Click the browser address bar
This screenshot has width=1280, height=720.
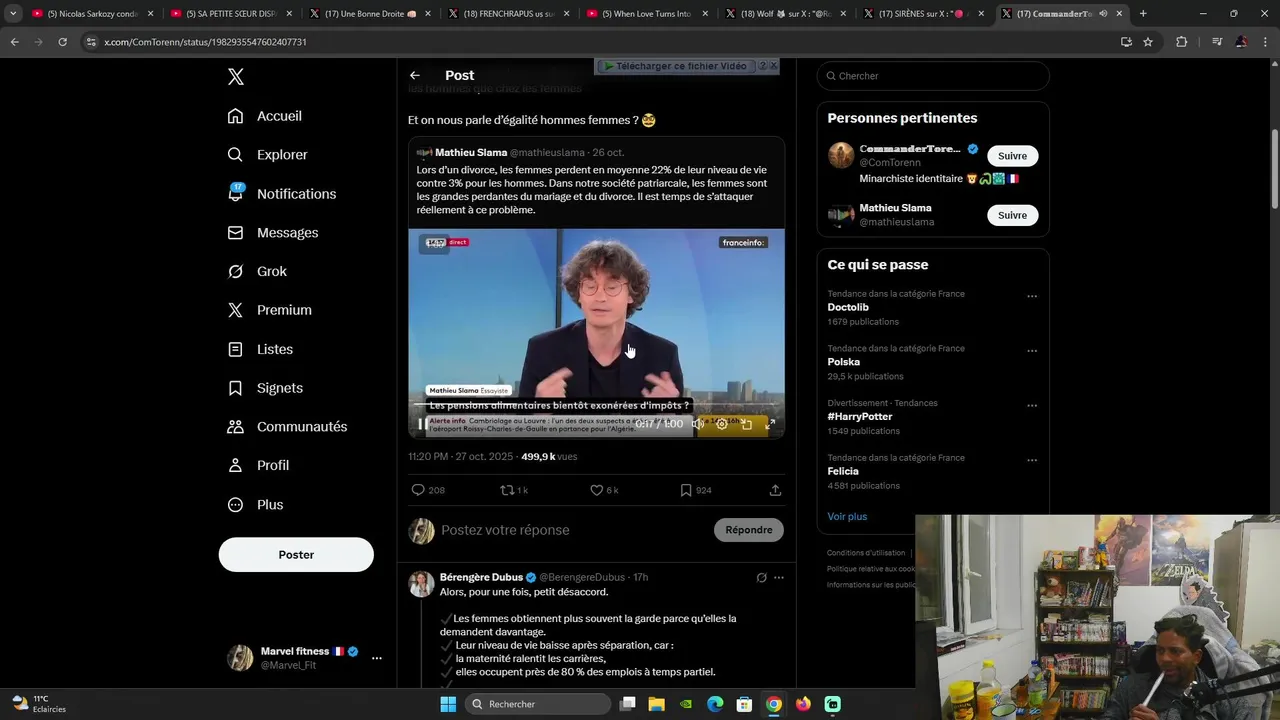point(600,42)
